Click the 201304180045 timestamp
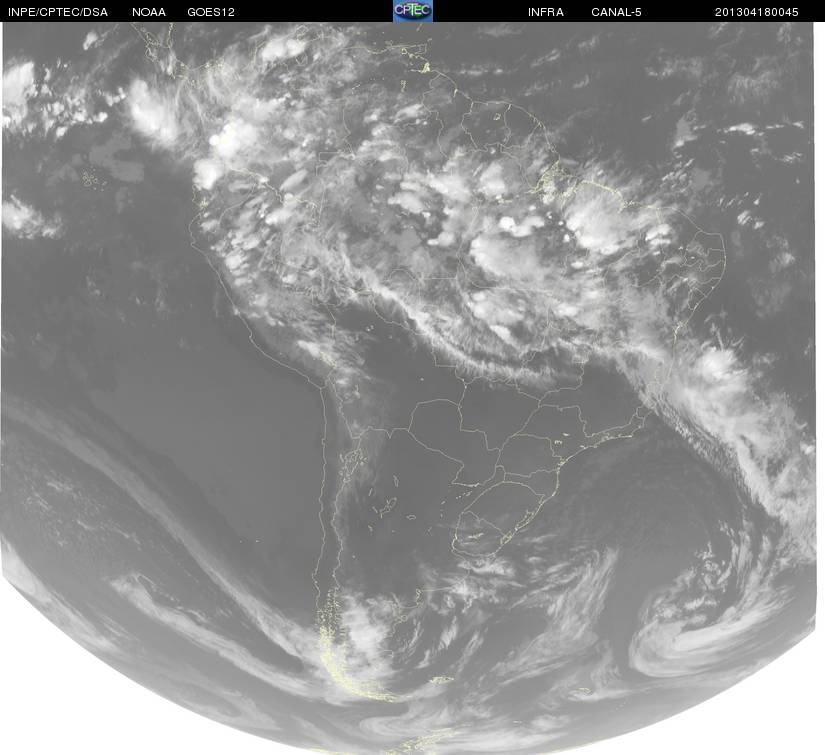825x755 pixels. coord(757,12)
